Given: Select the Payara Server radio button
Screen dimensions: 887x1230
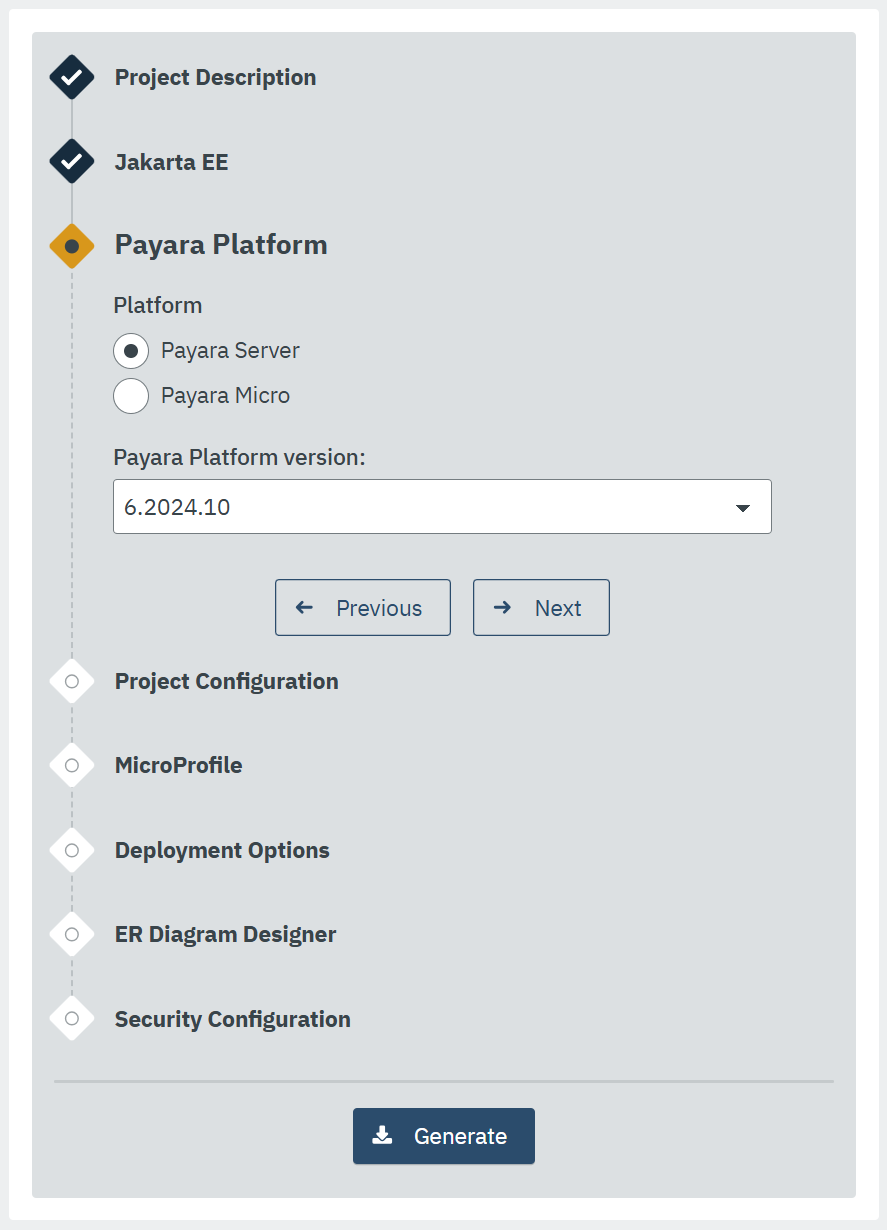Looking at the screenshot, I should pos(131,350).
